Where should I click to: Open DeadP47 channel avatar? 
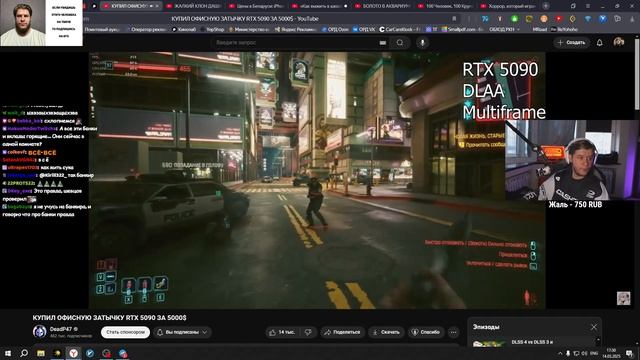tap(40, 332)
